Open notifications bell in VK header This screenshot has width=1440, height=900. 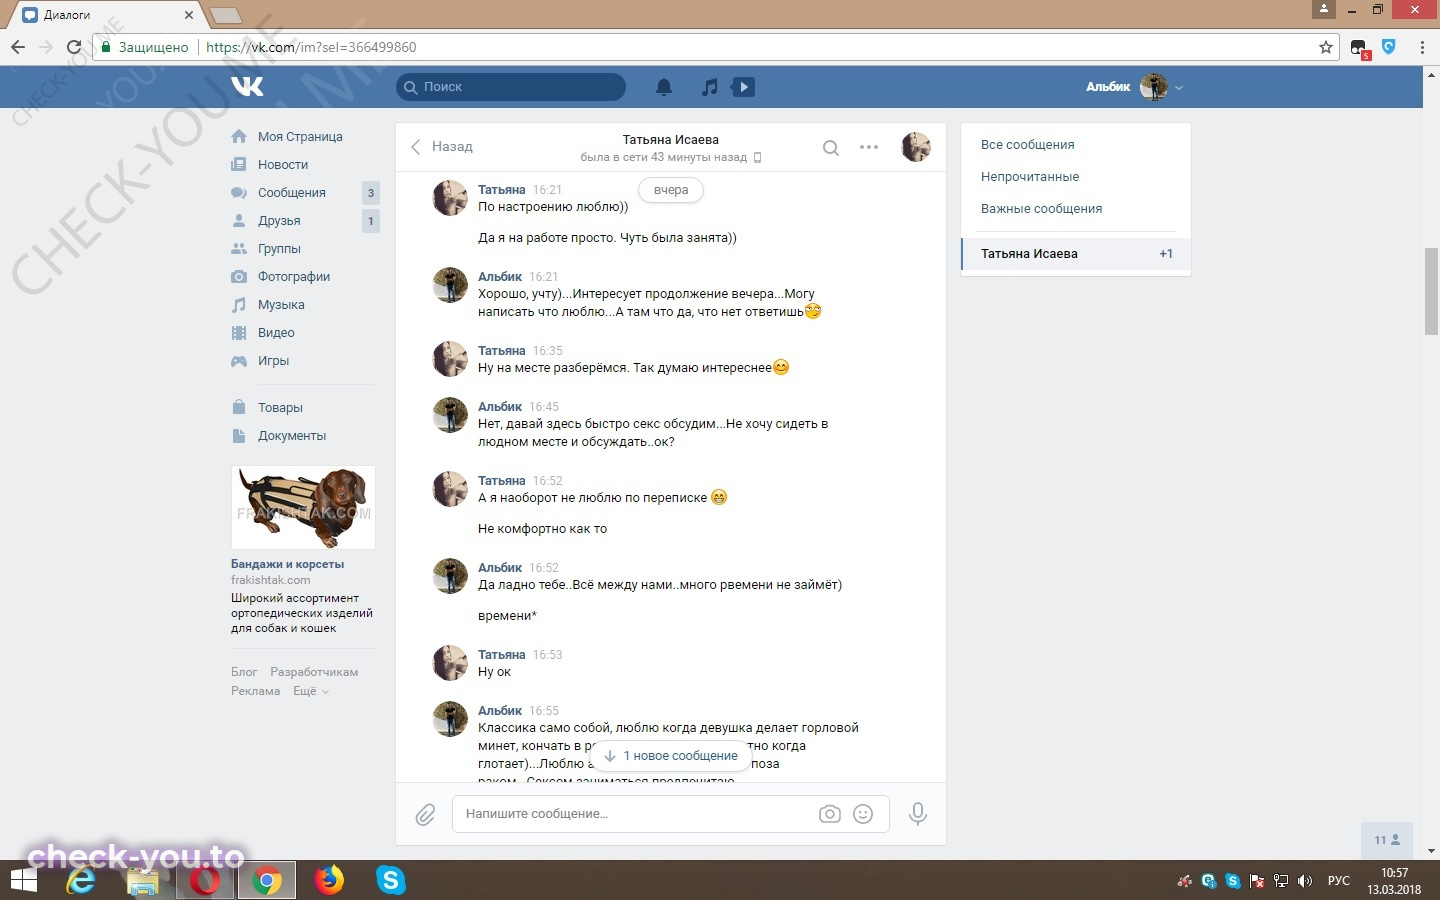(664, 87)
